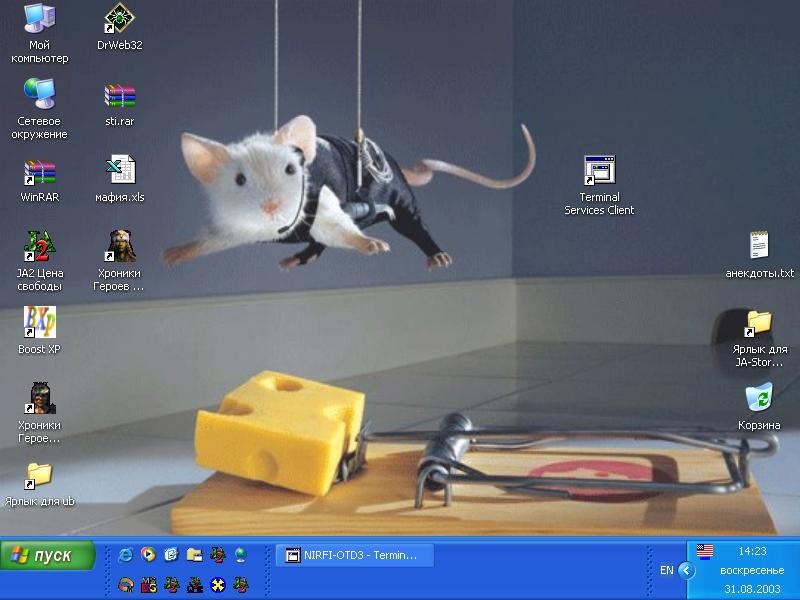Select the sti.rar archive file

tap(120, 97)
